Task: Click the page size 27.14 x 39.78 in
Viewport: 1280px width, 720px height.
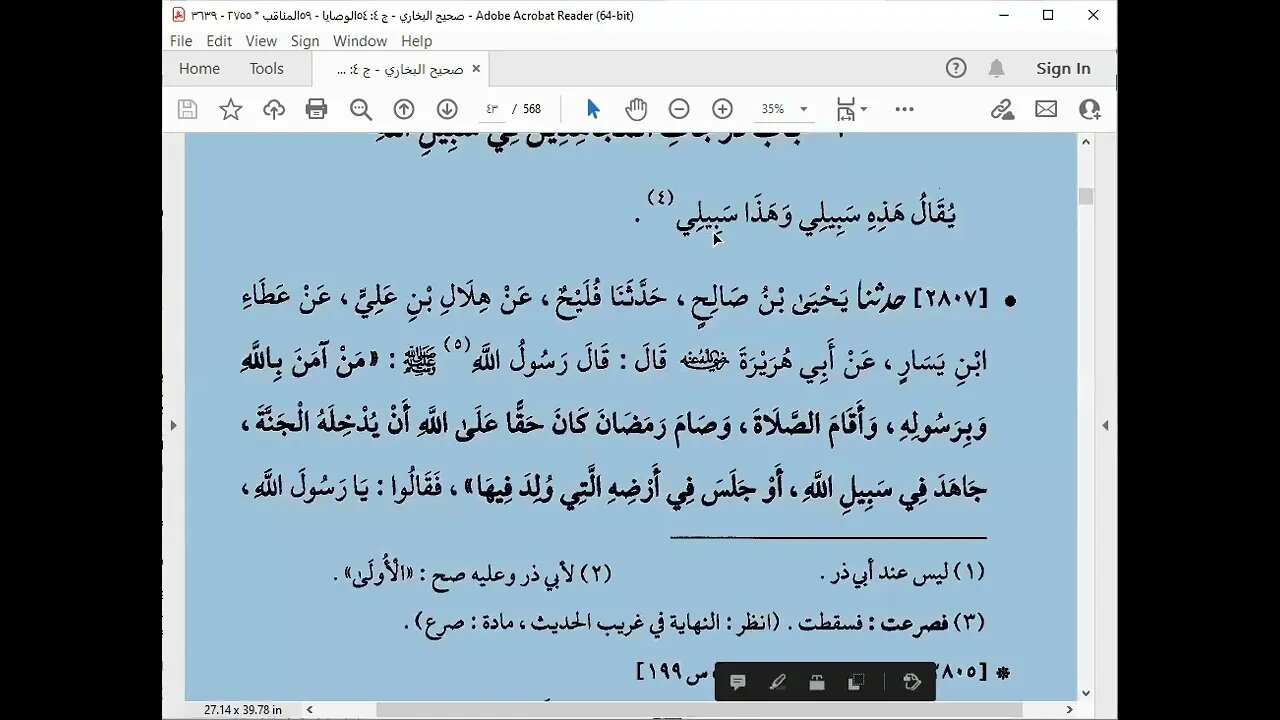Action: pyautogui.click(x=242, y=709)
